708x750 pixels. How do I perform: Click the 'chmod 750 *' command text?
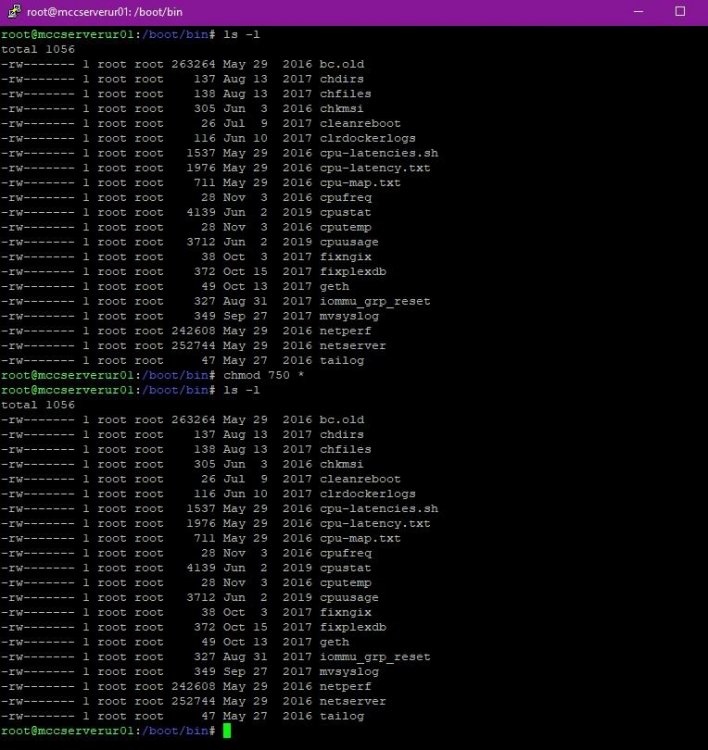pyautogui.click(x=264, y=375)
